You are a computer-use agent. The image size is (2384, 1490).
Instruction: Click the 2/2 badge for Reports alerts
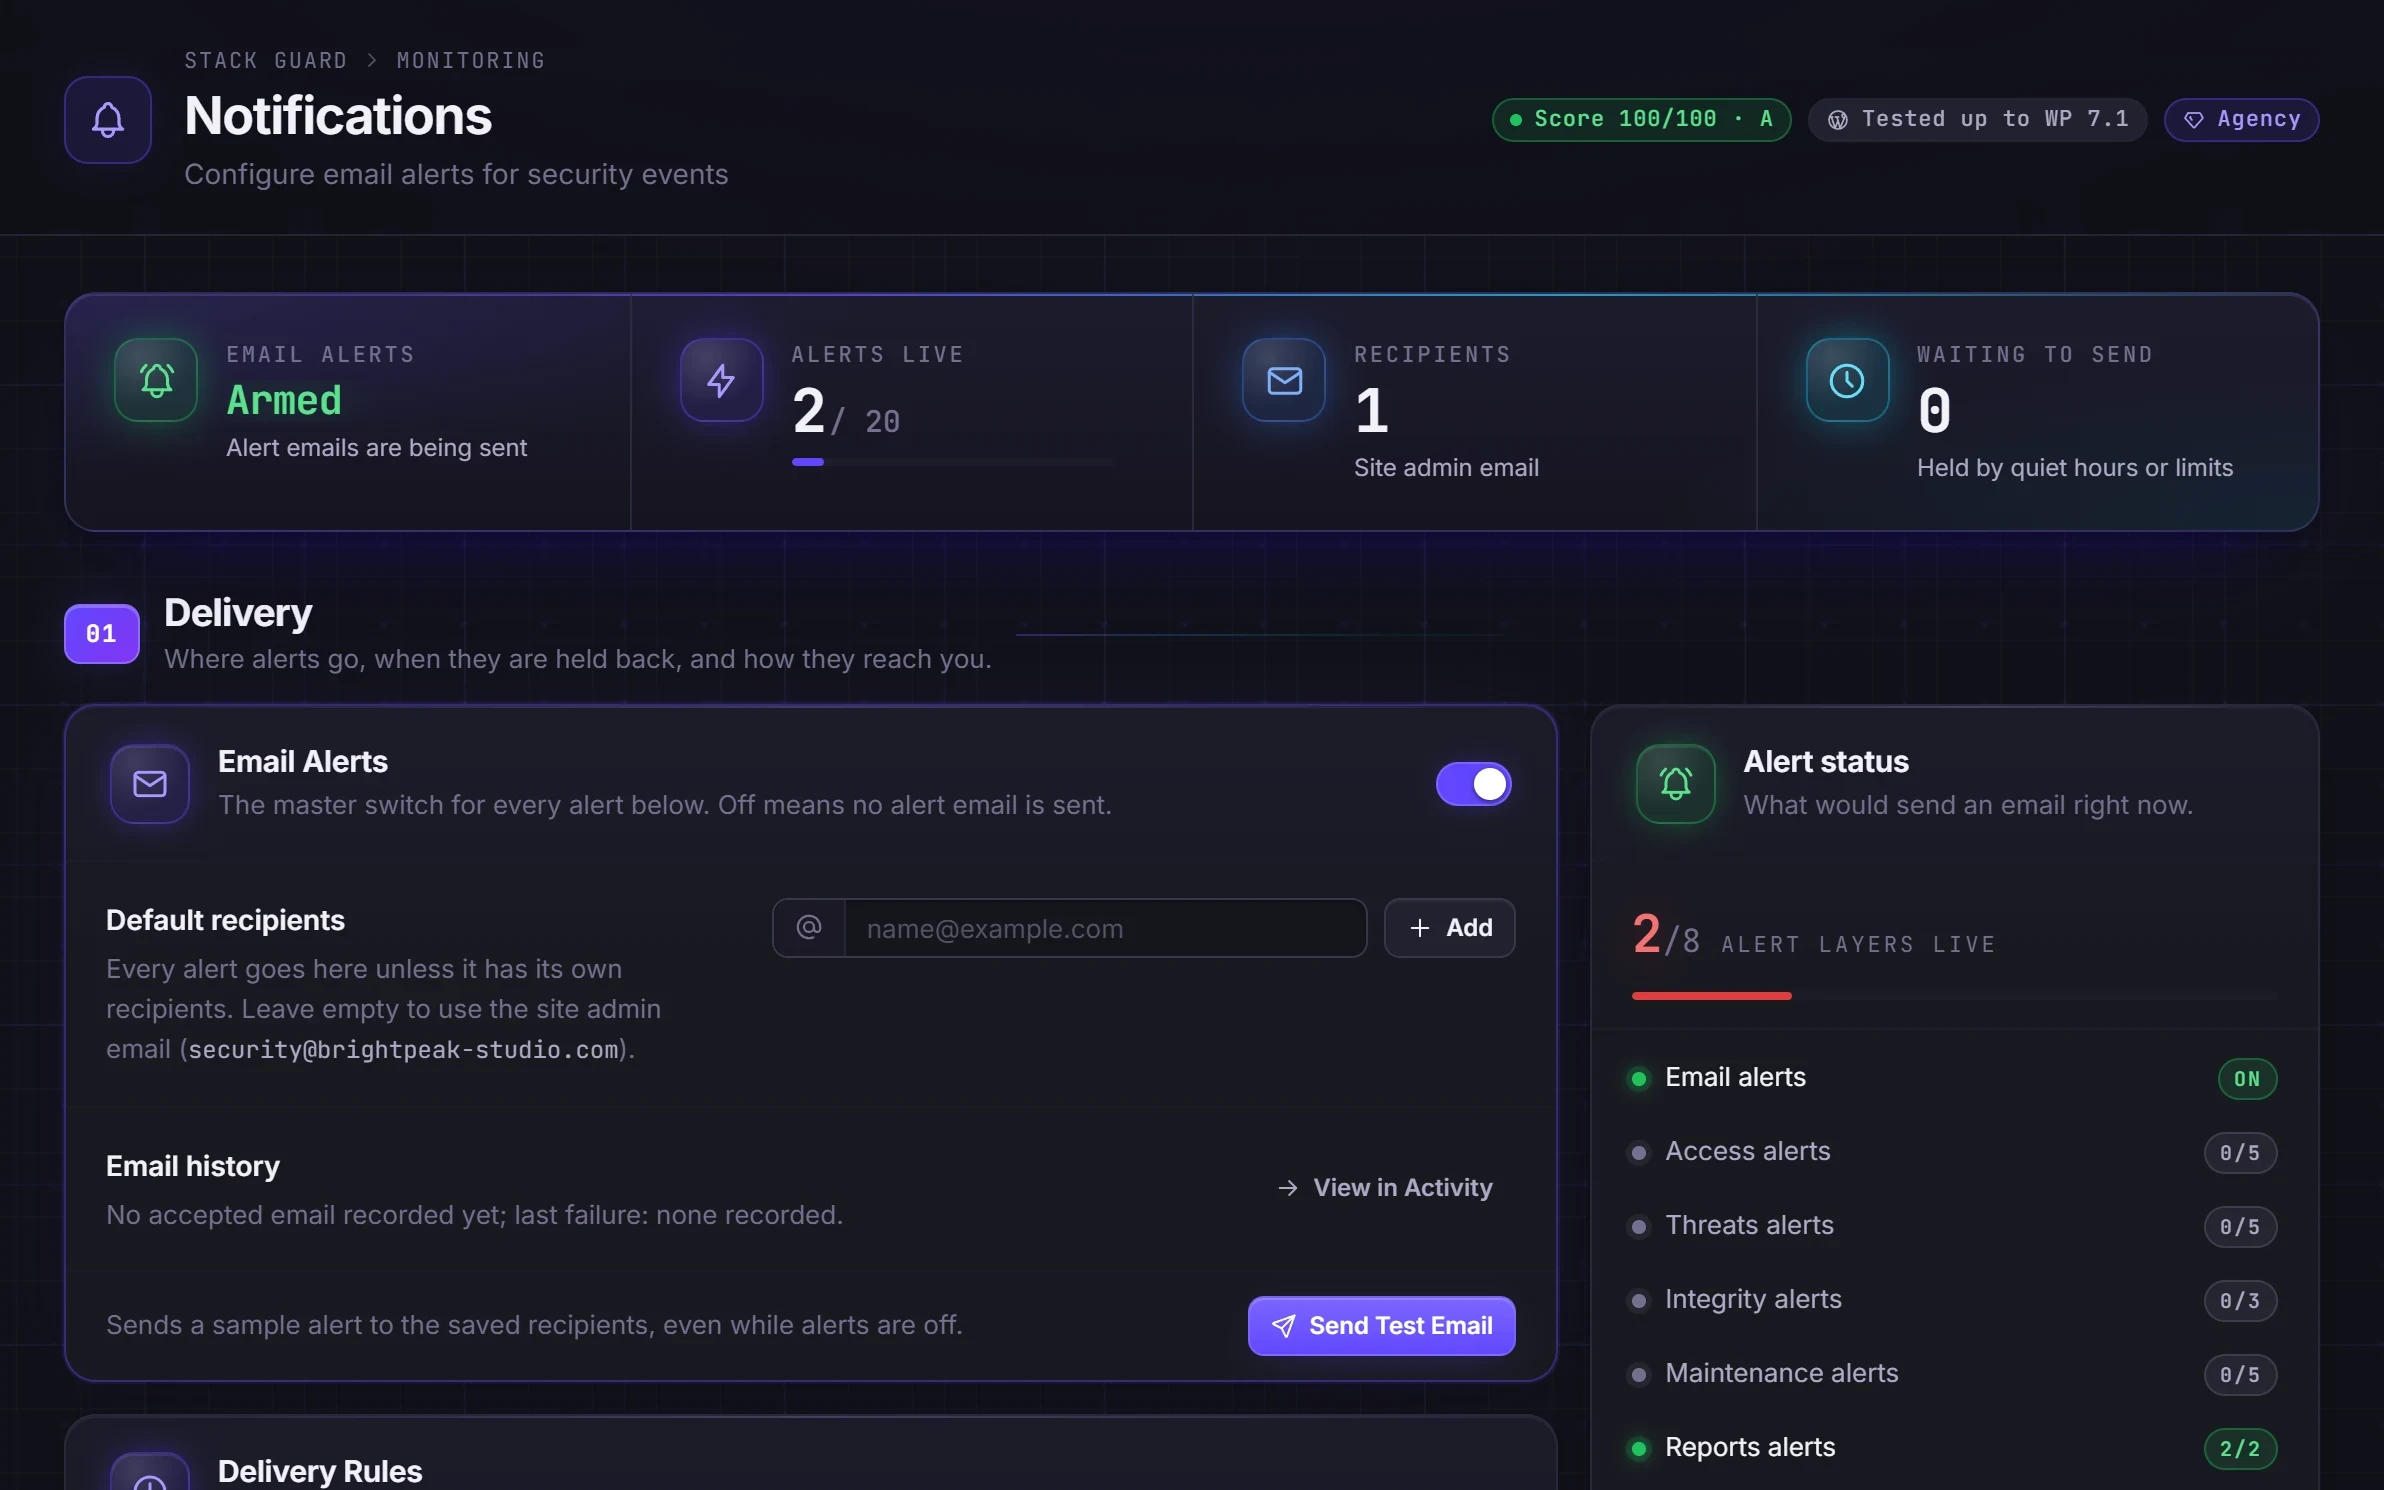pos(2240,1448)
